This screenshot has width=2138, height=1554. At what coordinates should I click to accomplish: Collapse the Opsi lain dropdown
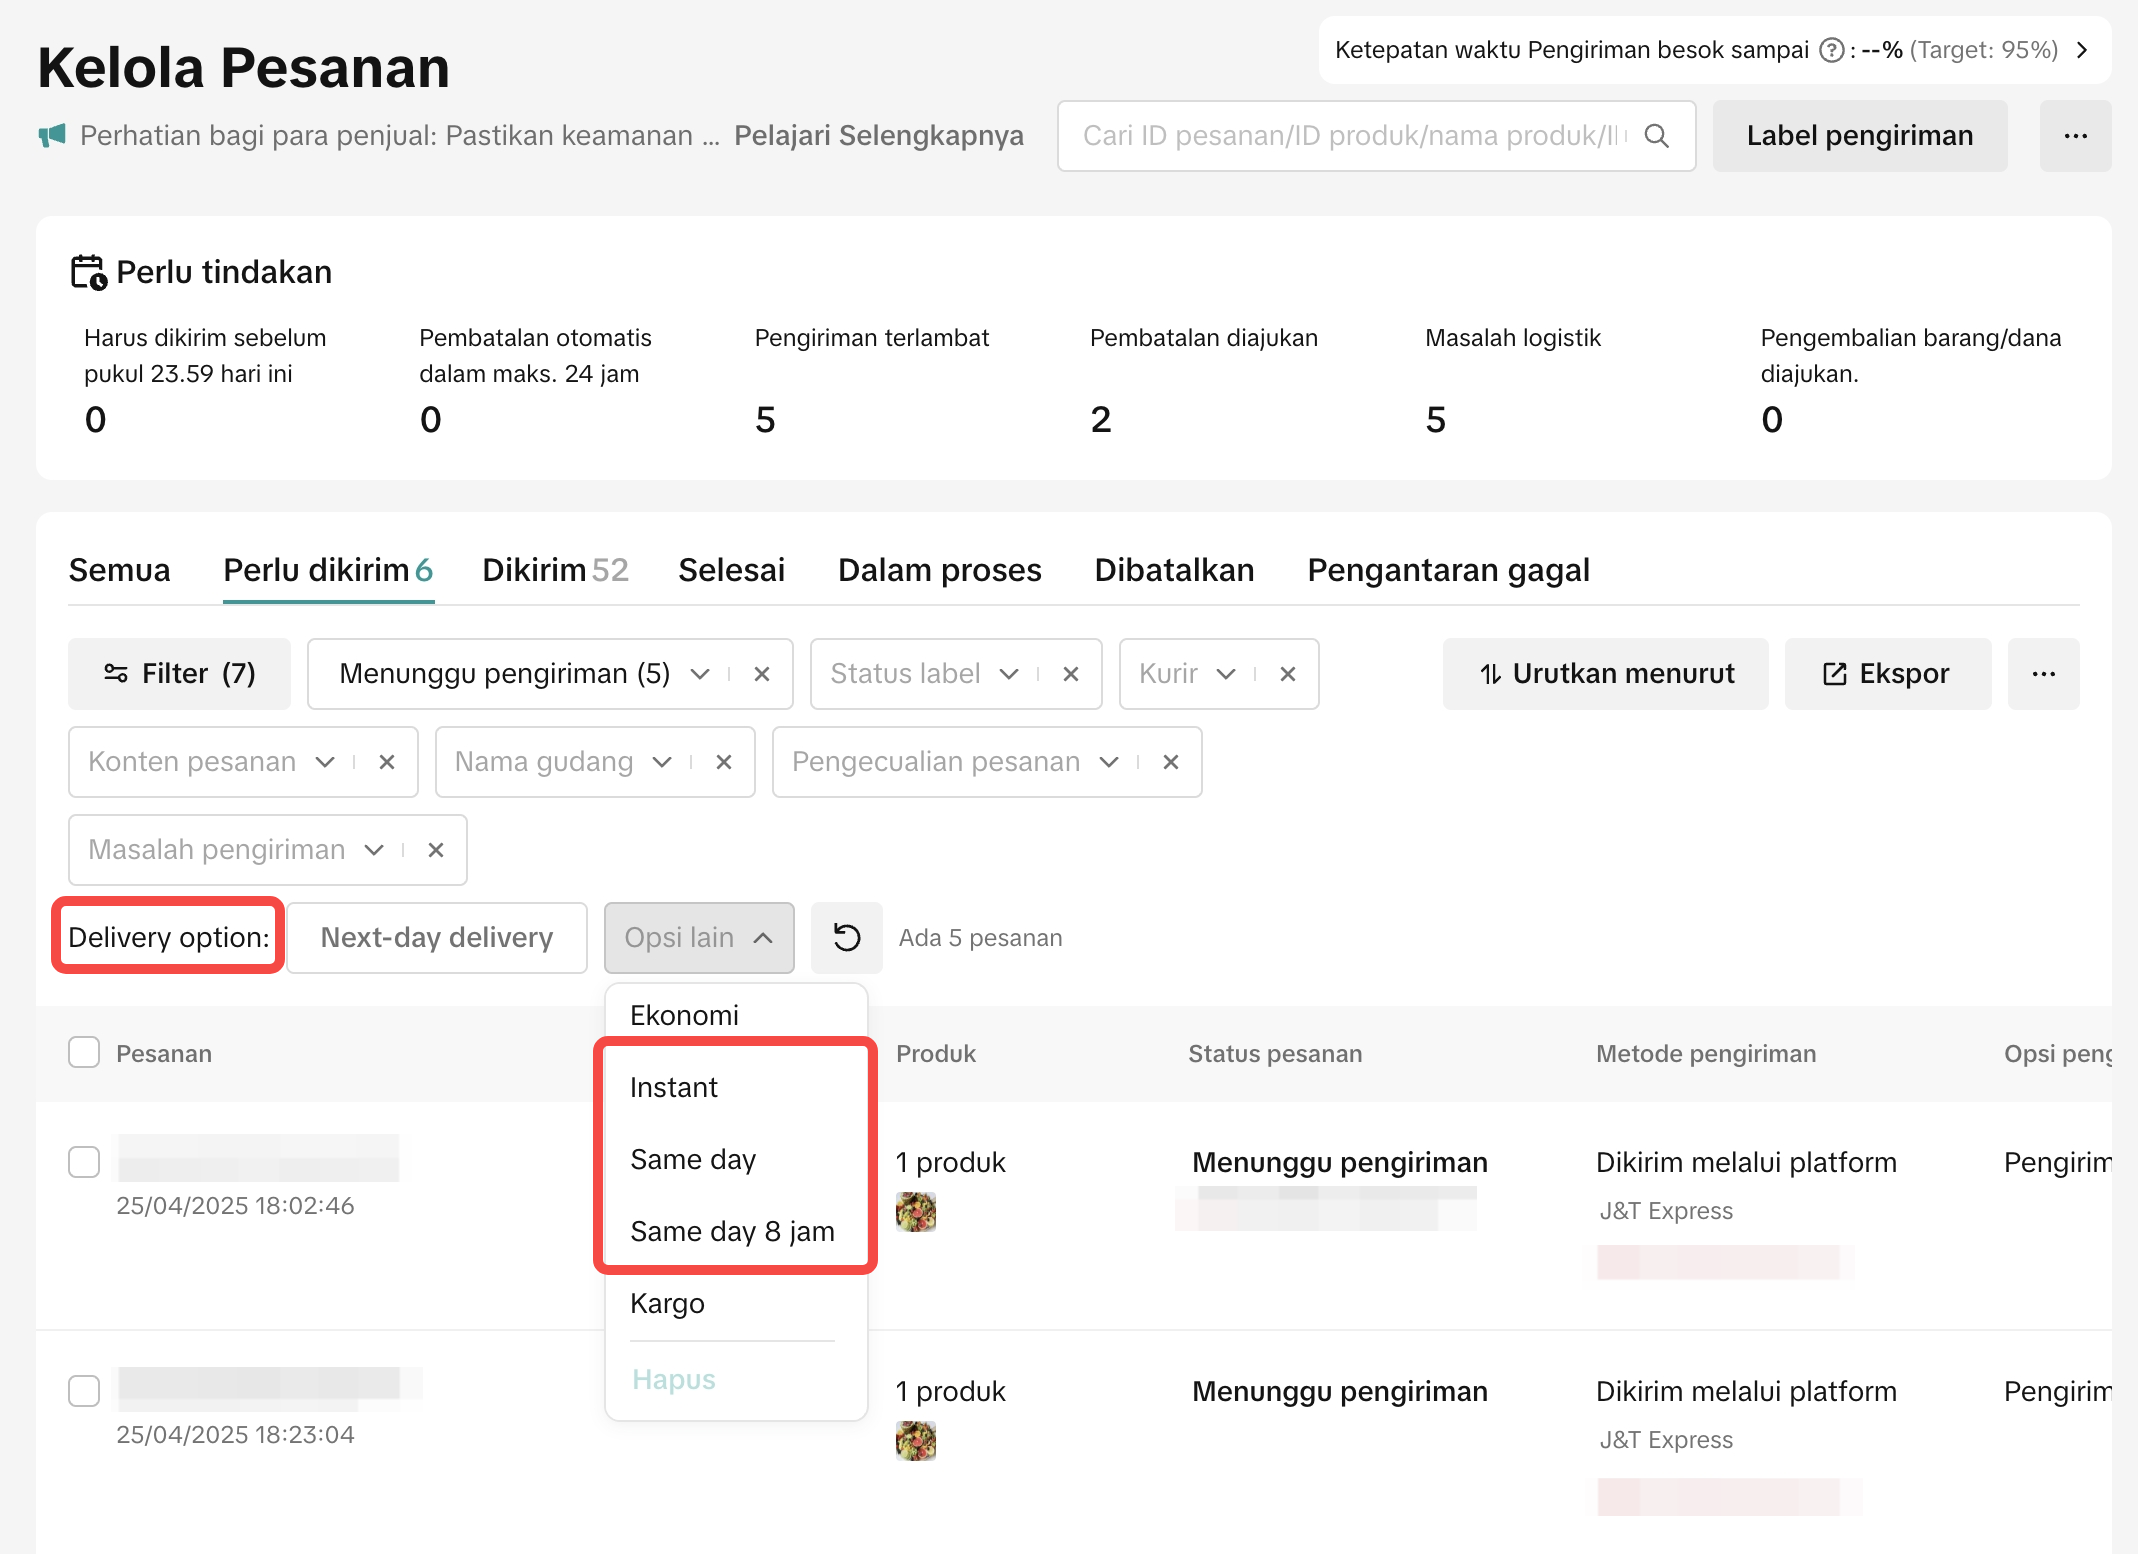point(699,938)
